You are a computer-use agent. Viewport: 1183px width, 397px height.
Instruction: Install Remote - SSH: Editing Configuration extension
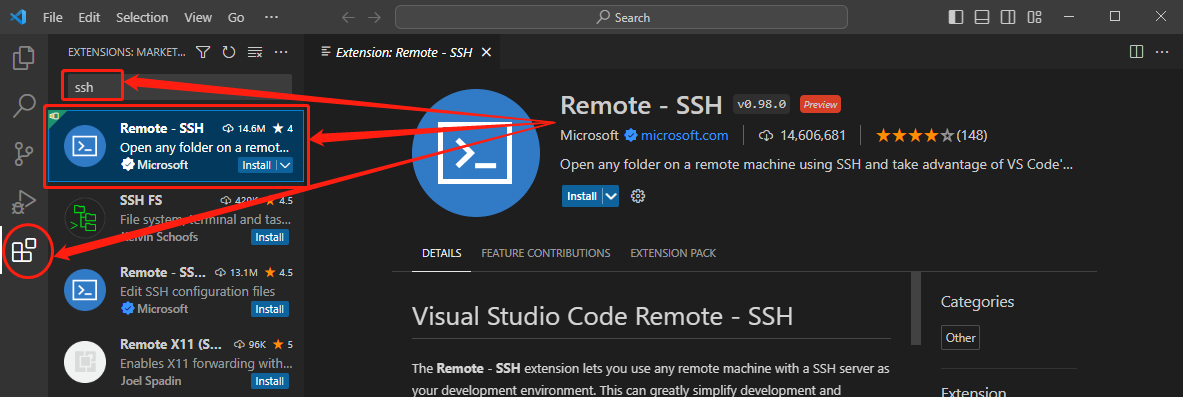pyautogui.click(x=269, y=309)
